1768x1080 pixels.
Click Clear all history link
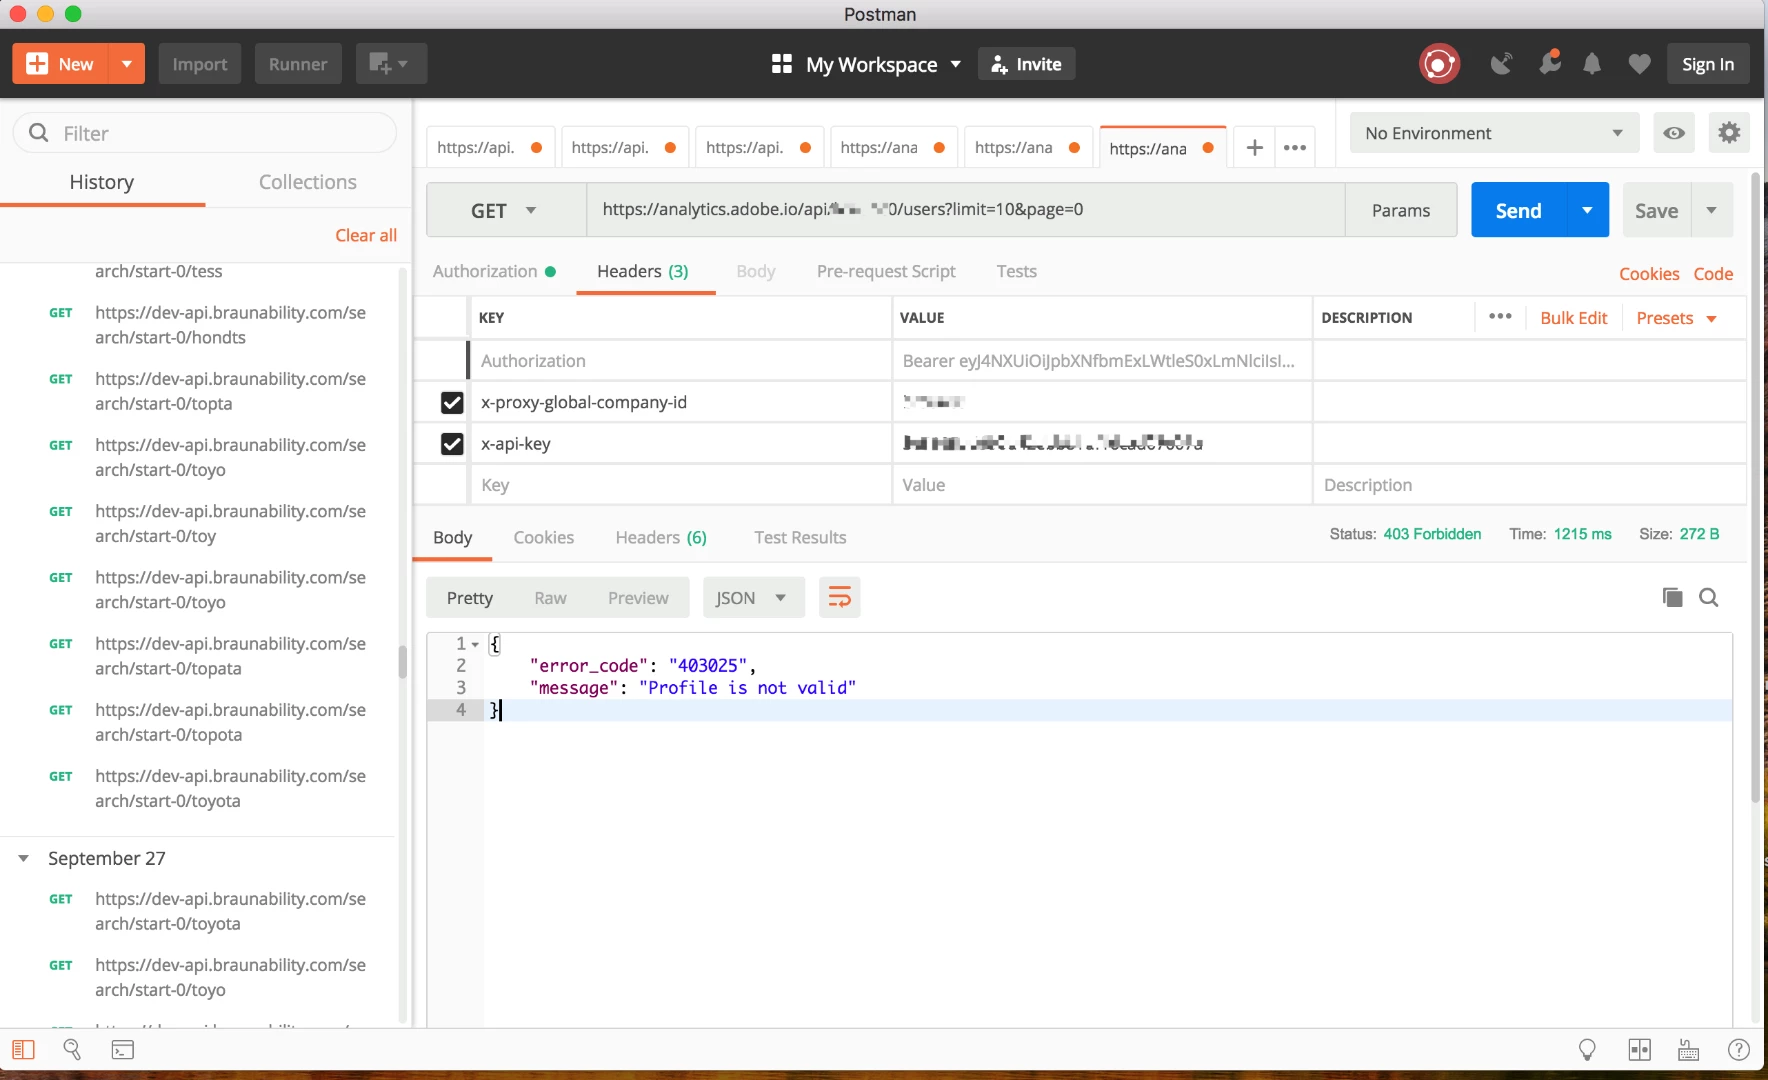[x=366, y=235]
